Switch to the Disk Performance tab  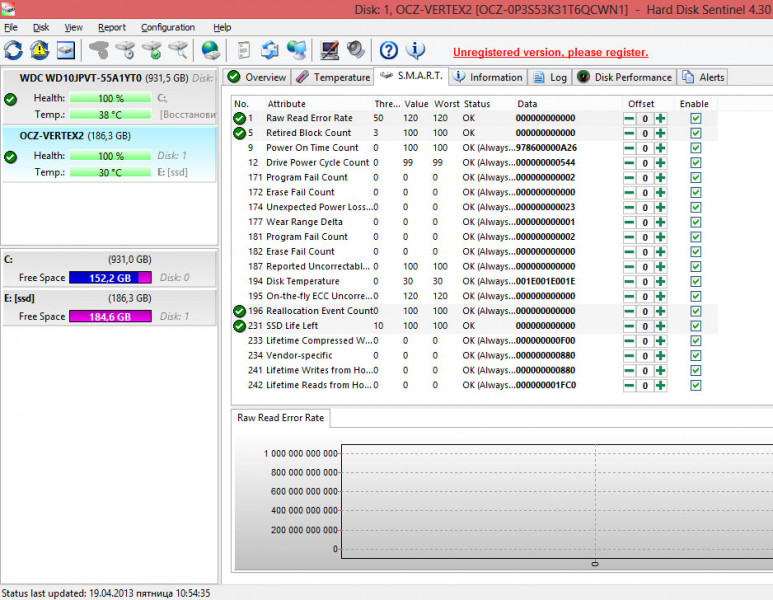[x=624, y=77]
